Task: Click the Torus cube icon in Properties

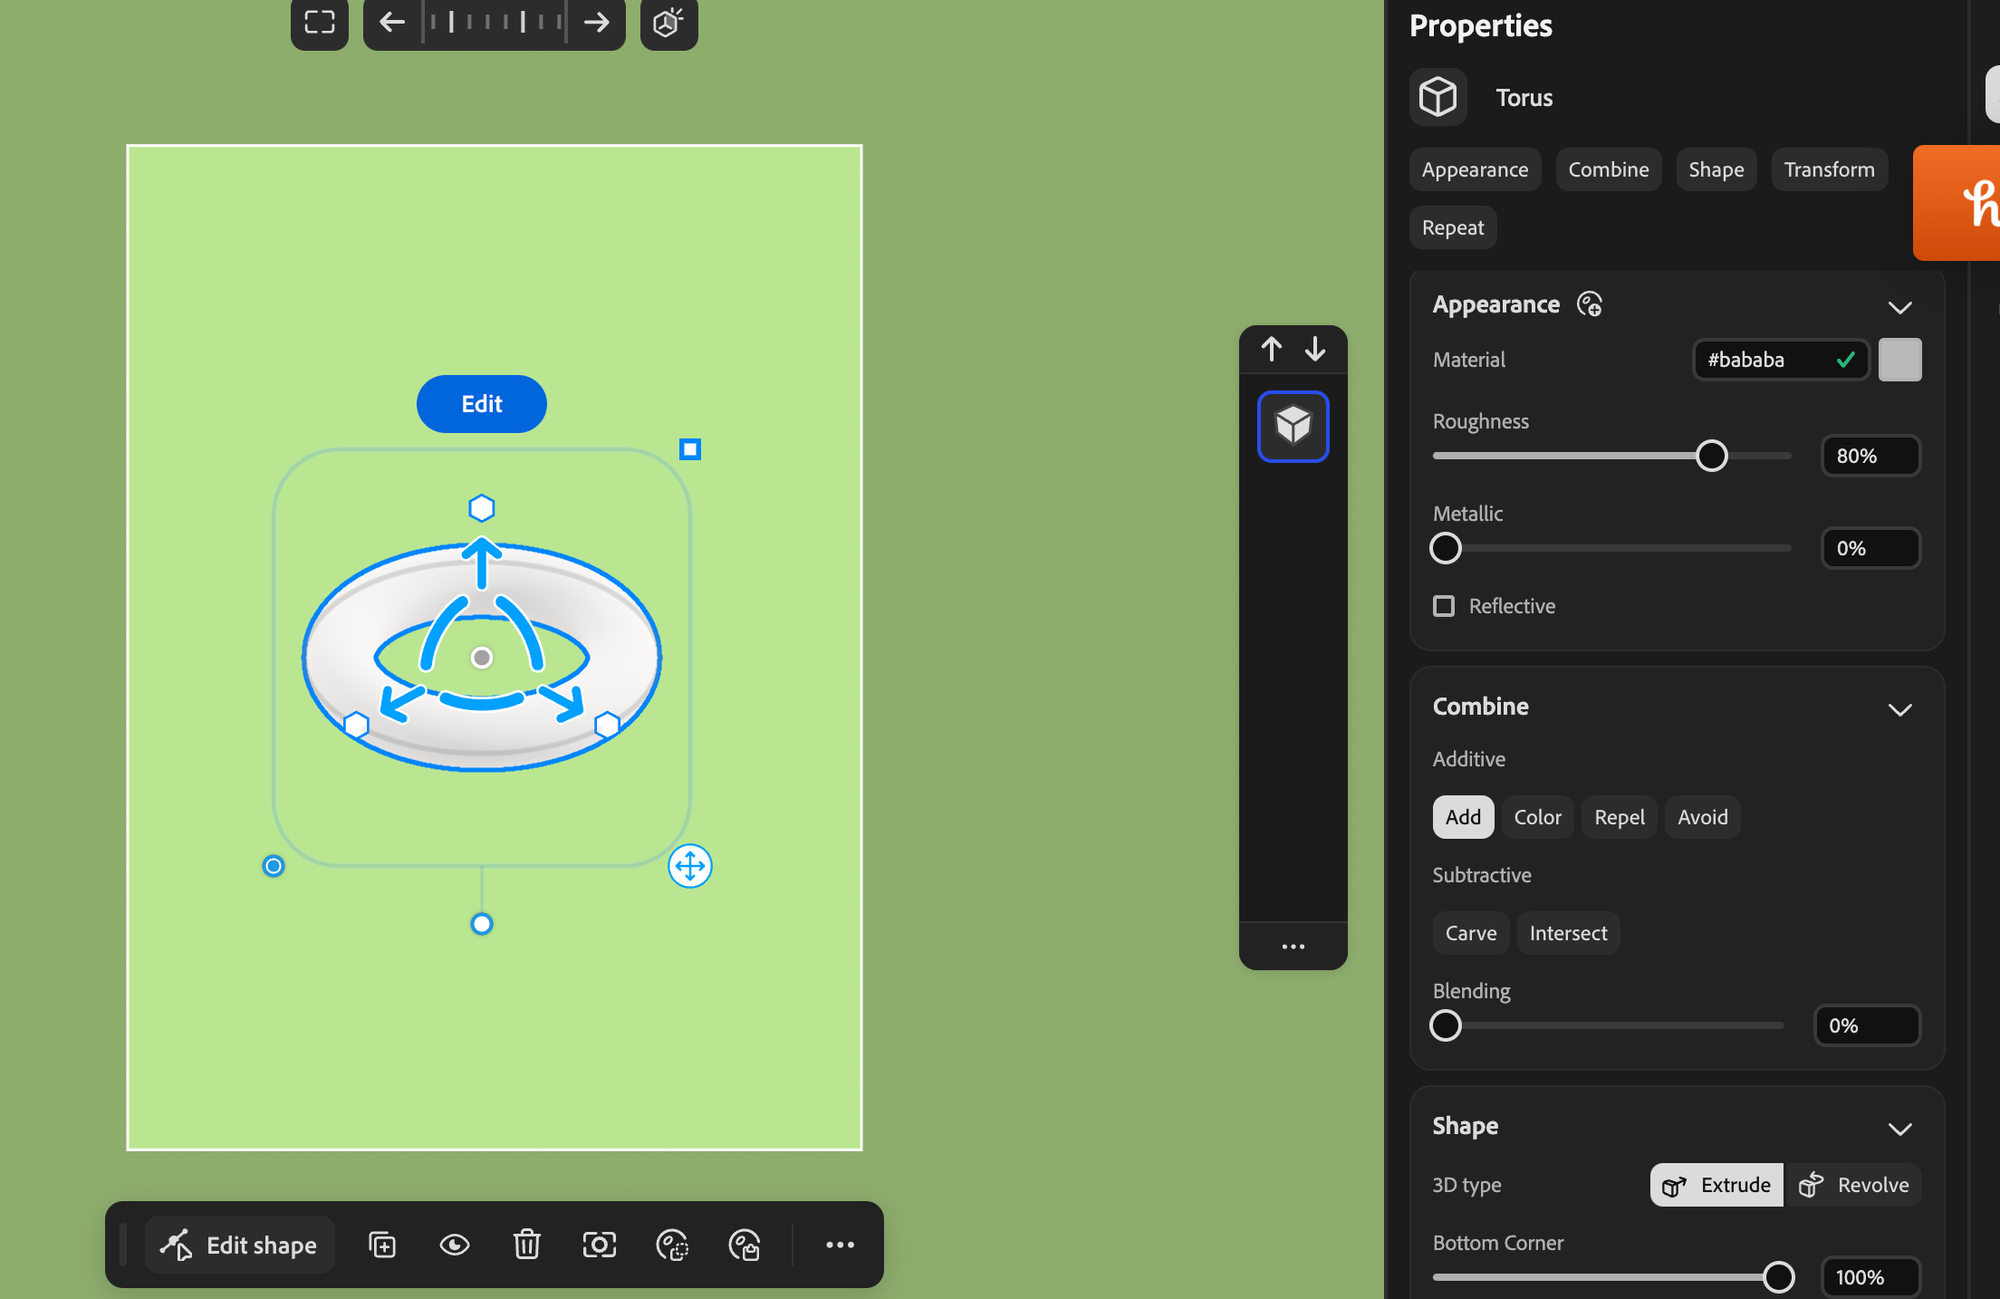Action: pos(1438,97)
